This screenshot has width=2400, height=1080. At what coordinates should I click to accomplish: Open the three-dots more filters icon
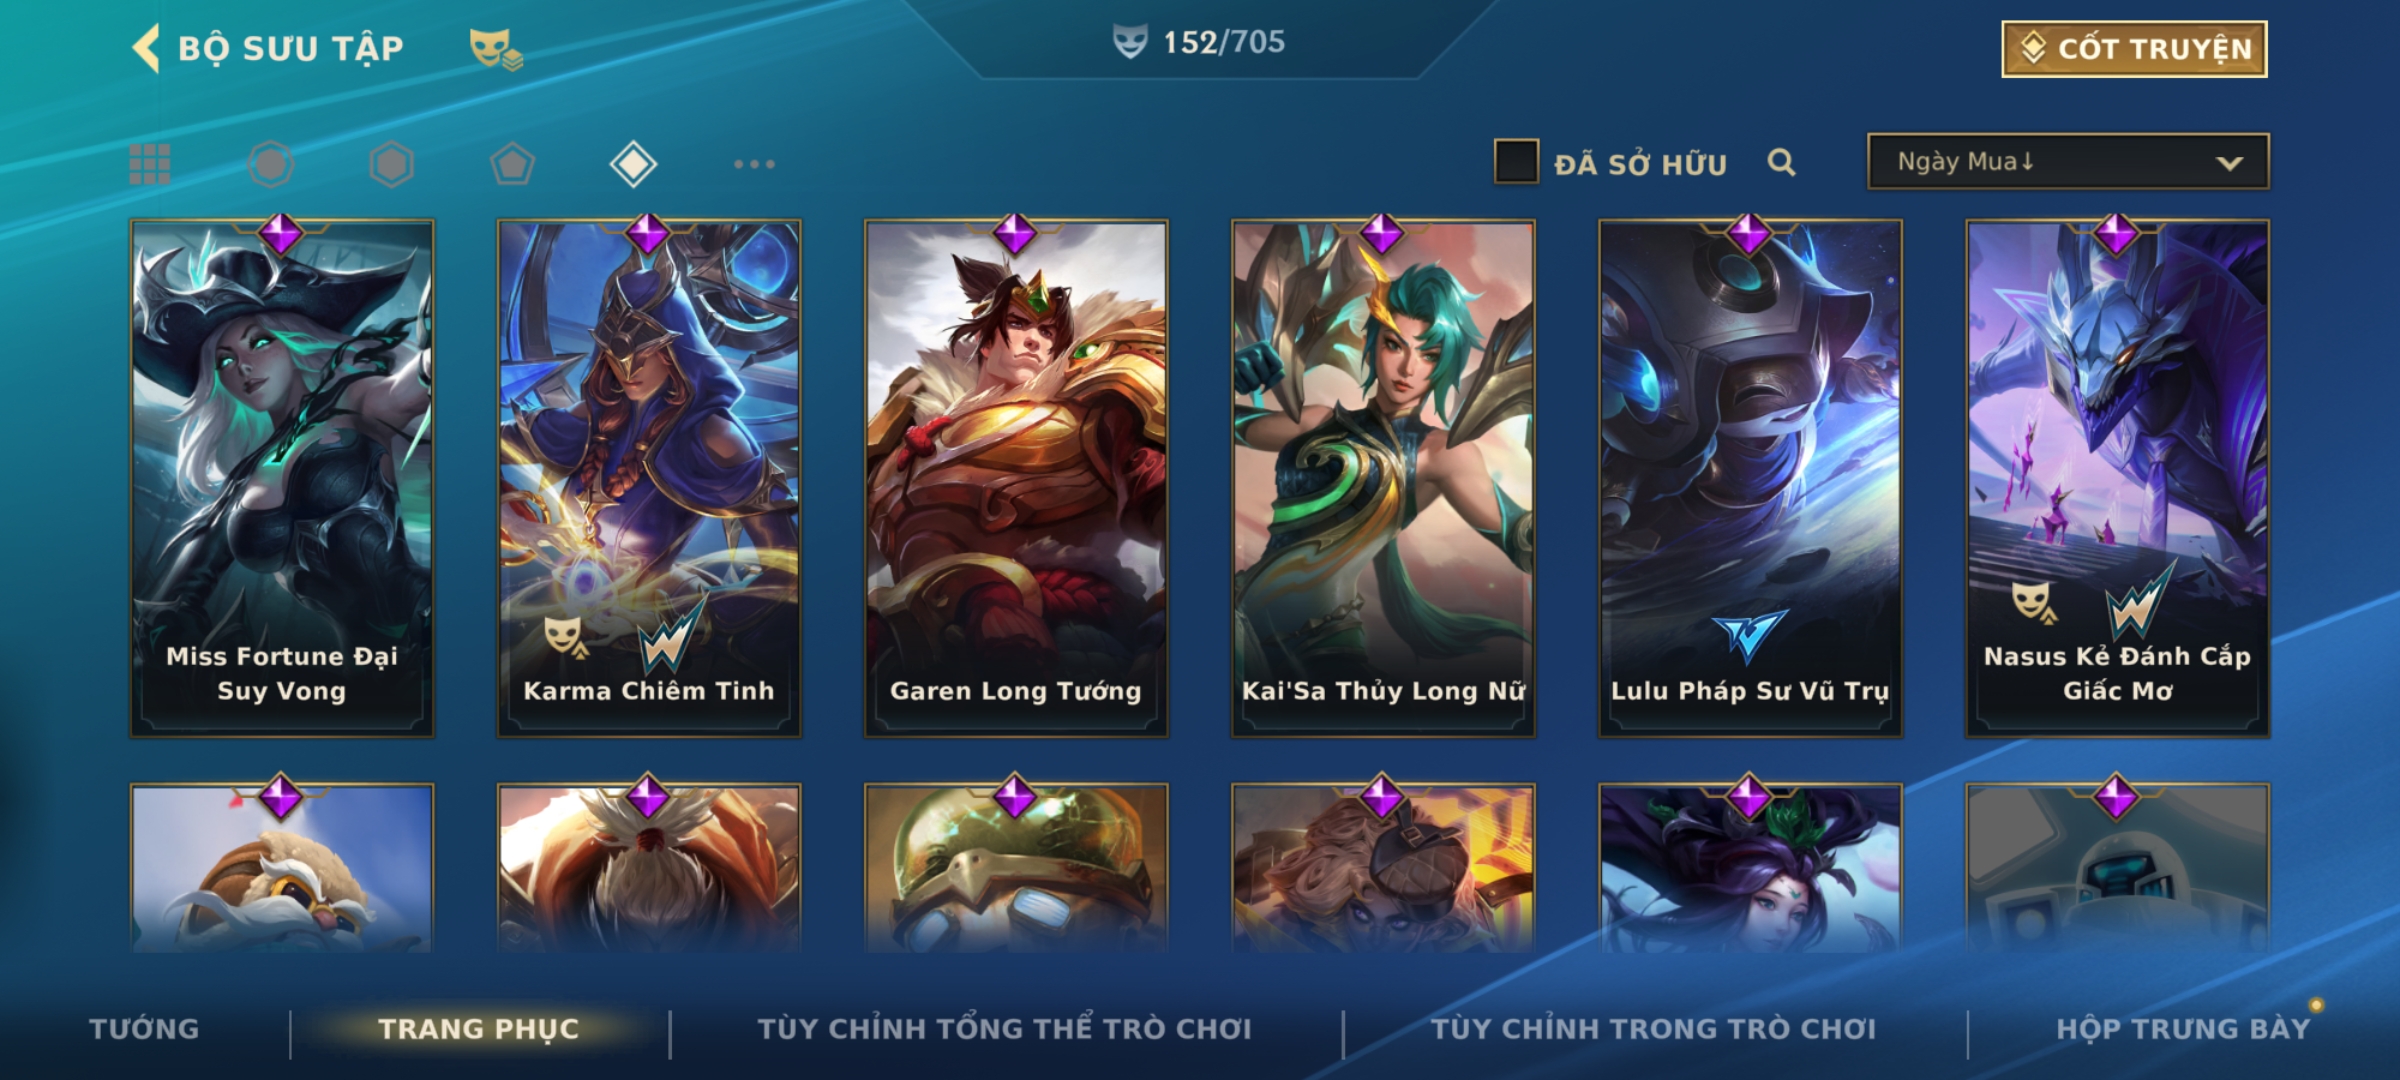[x=754, y=164]
